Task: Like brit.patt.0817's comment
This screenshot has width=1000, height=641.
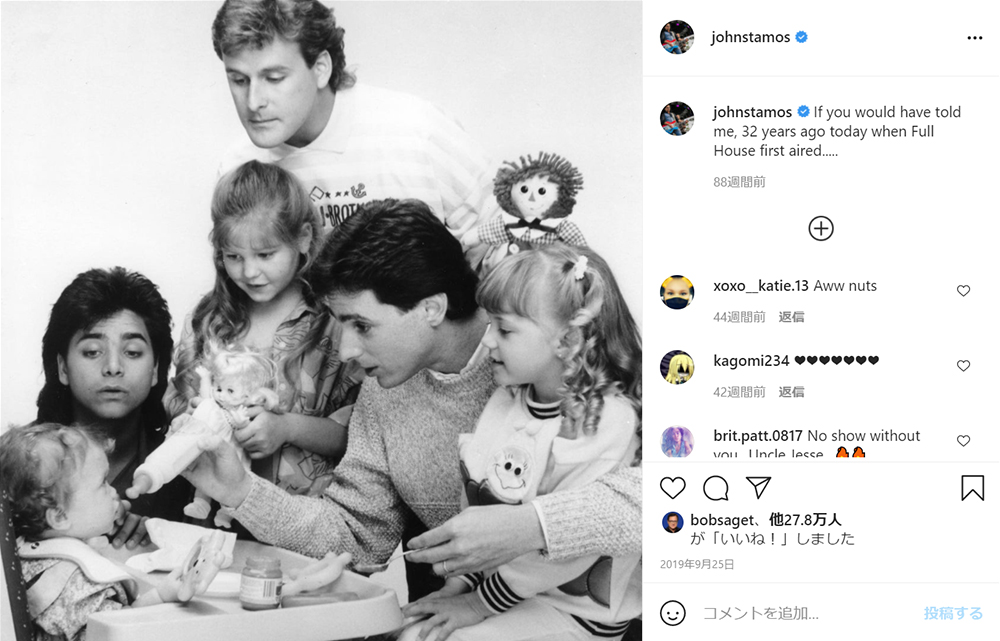Action: [x=963, y=441]
